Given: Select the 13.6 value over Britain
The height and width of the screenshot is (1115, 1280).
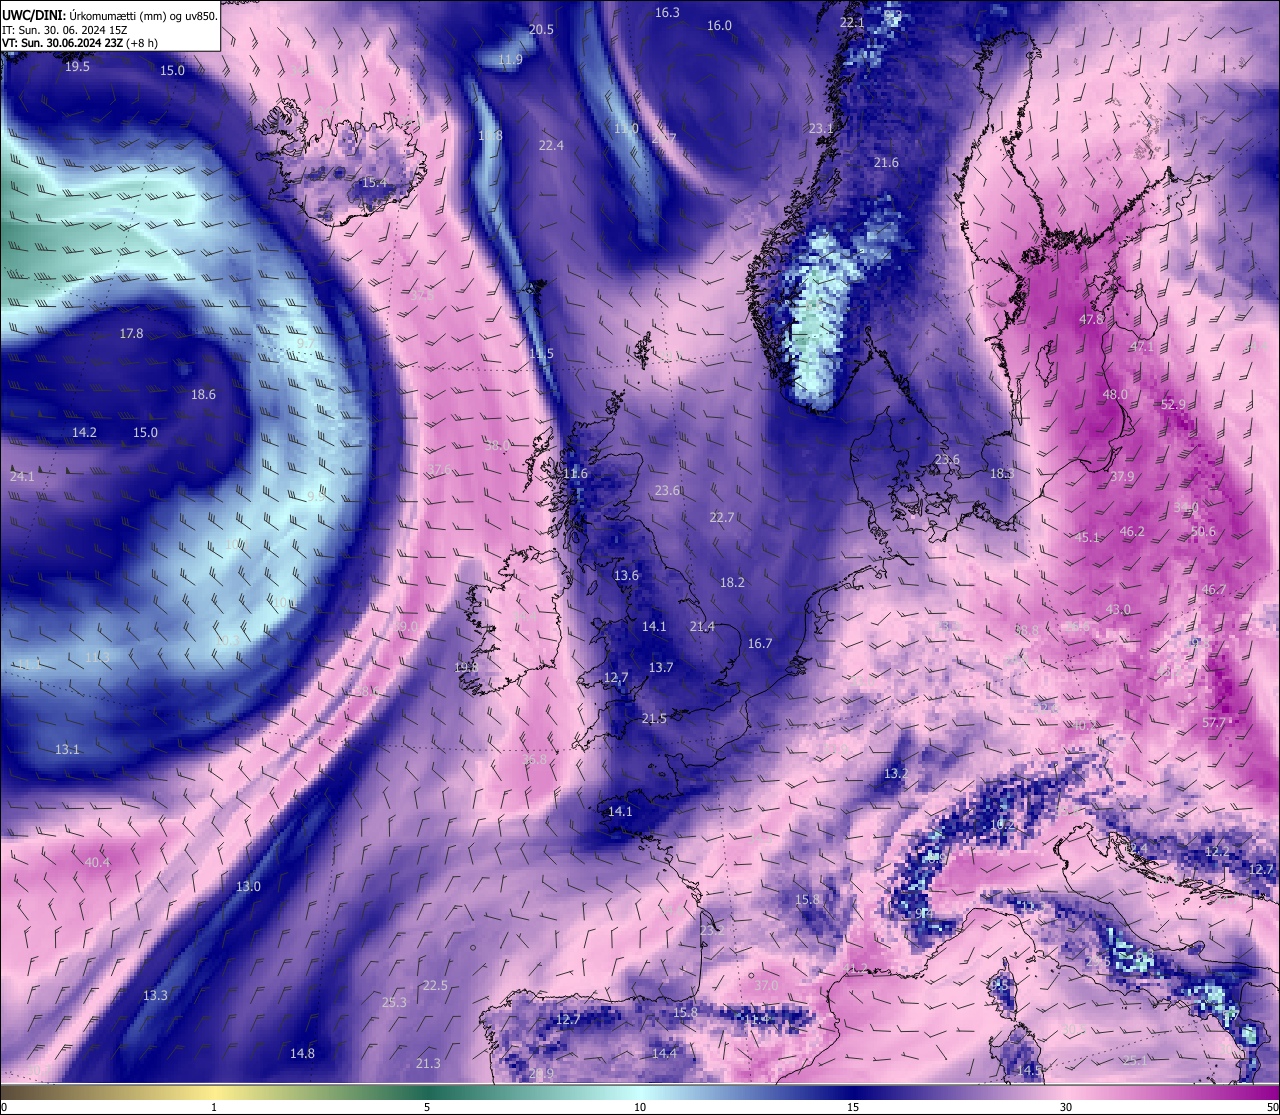Looking at the screenshot, I should tap(626, 575).
